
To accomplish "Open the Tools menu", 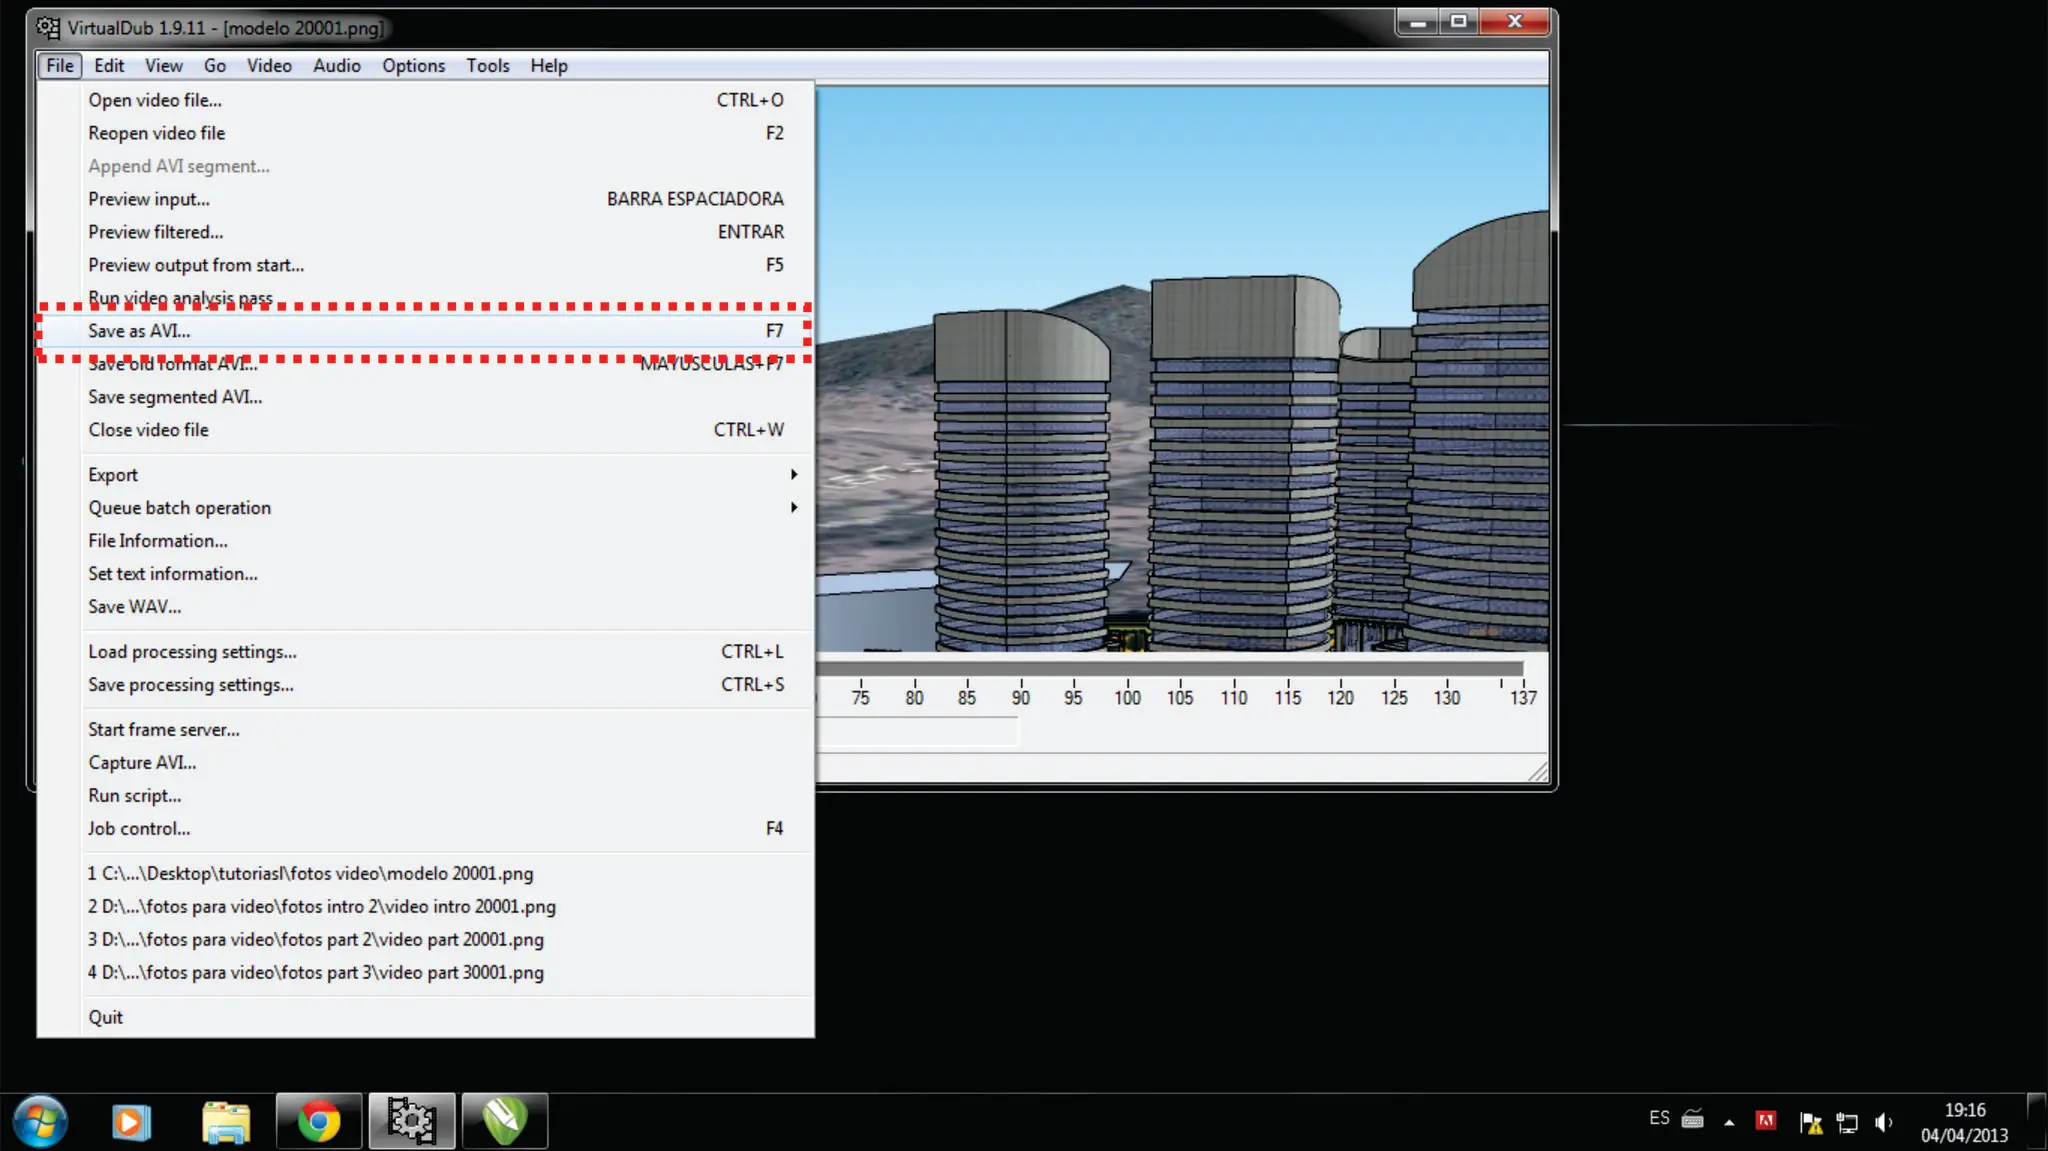I will [x=487, y=66].
